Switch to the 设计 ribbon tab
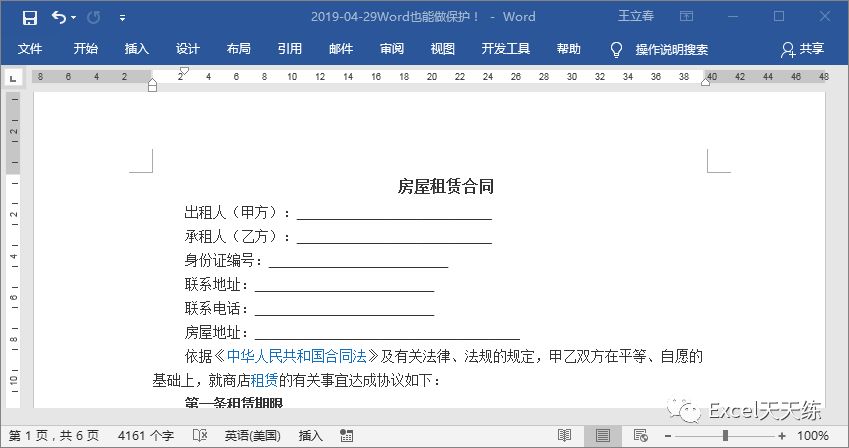 [187, 49]
